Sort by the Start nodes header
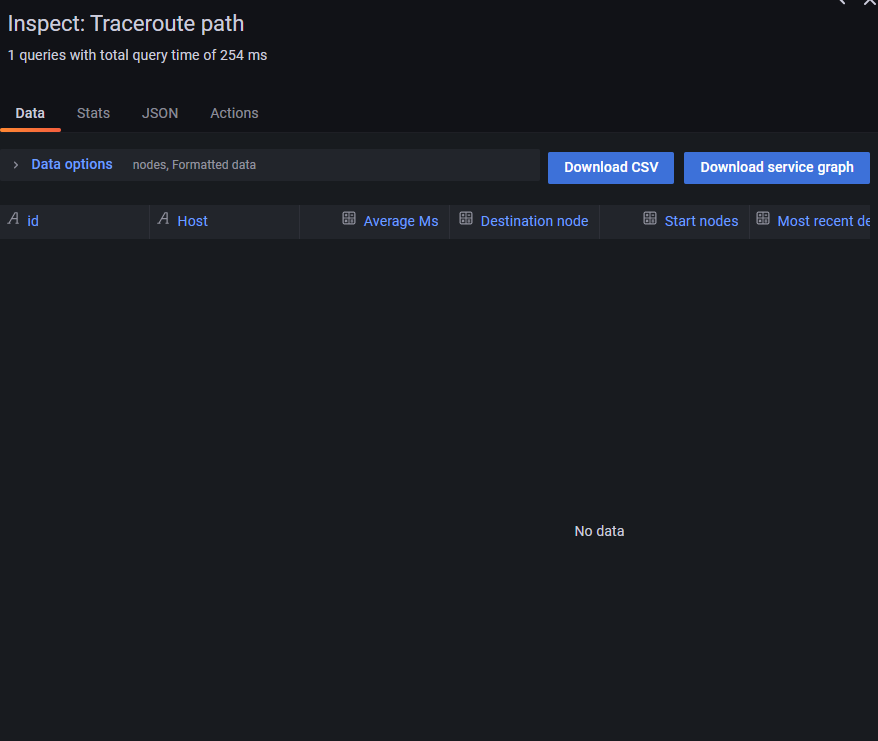Image resolution: width=878 pixels, height=741 pixels. click(x=702, y=220)
